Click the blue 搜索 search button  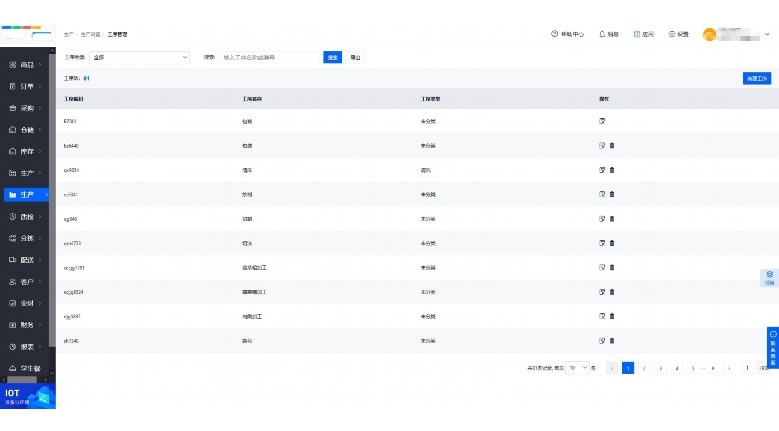click(332, 58)
